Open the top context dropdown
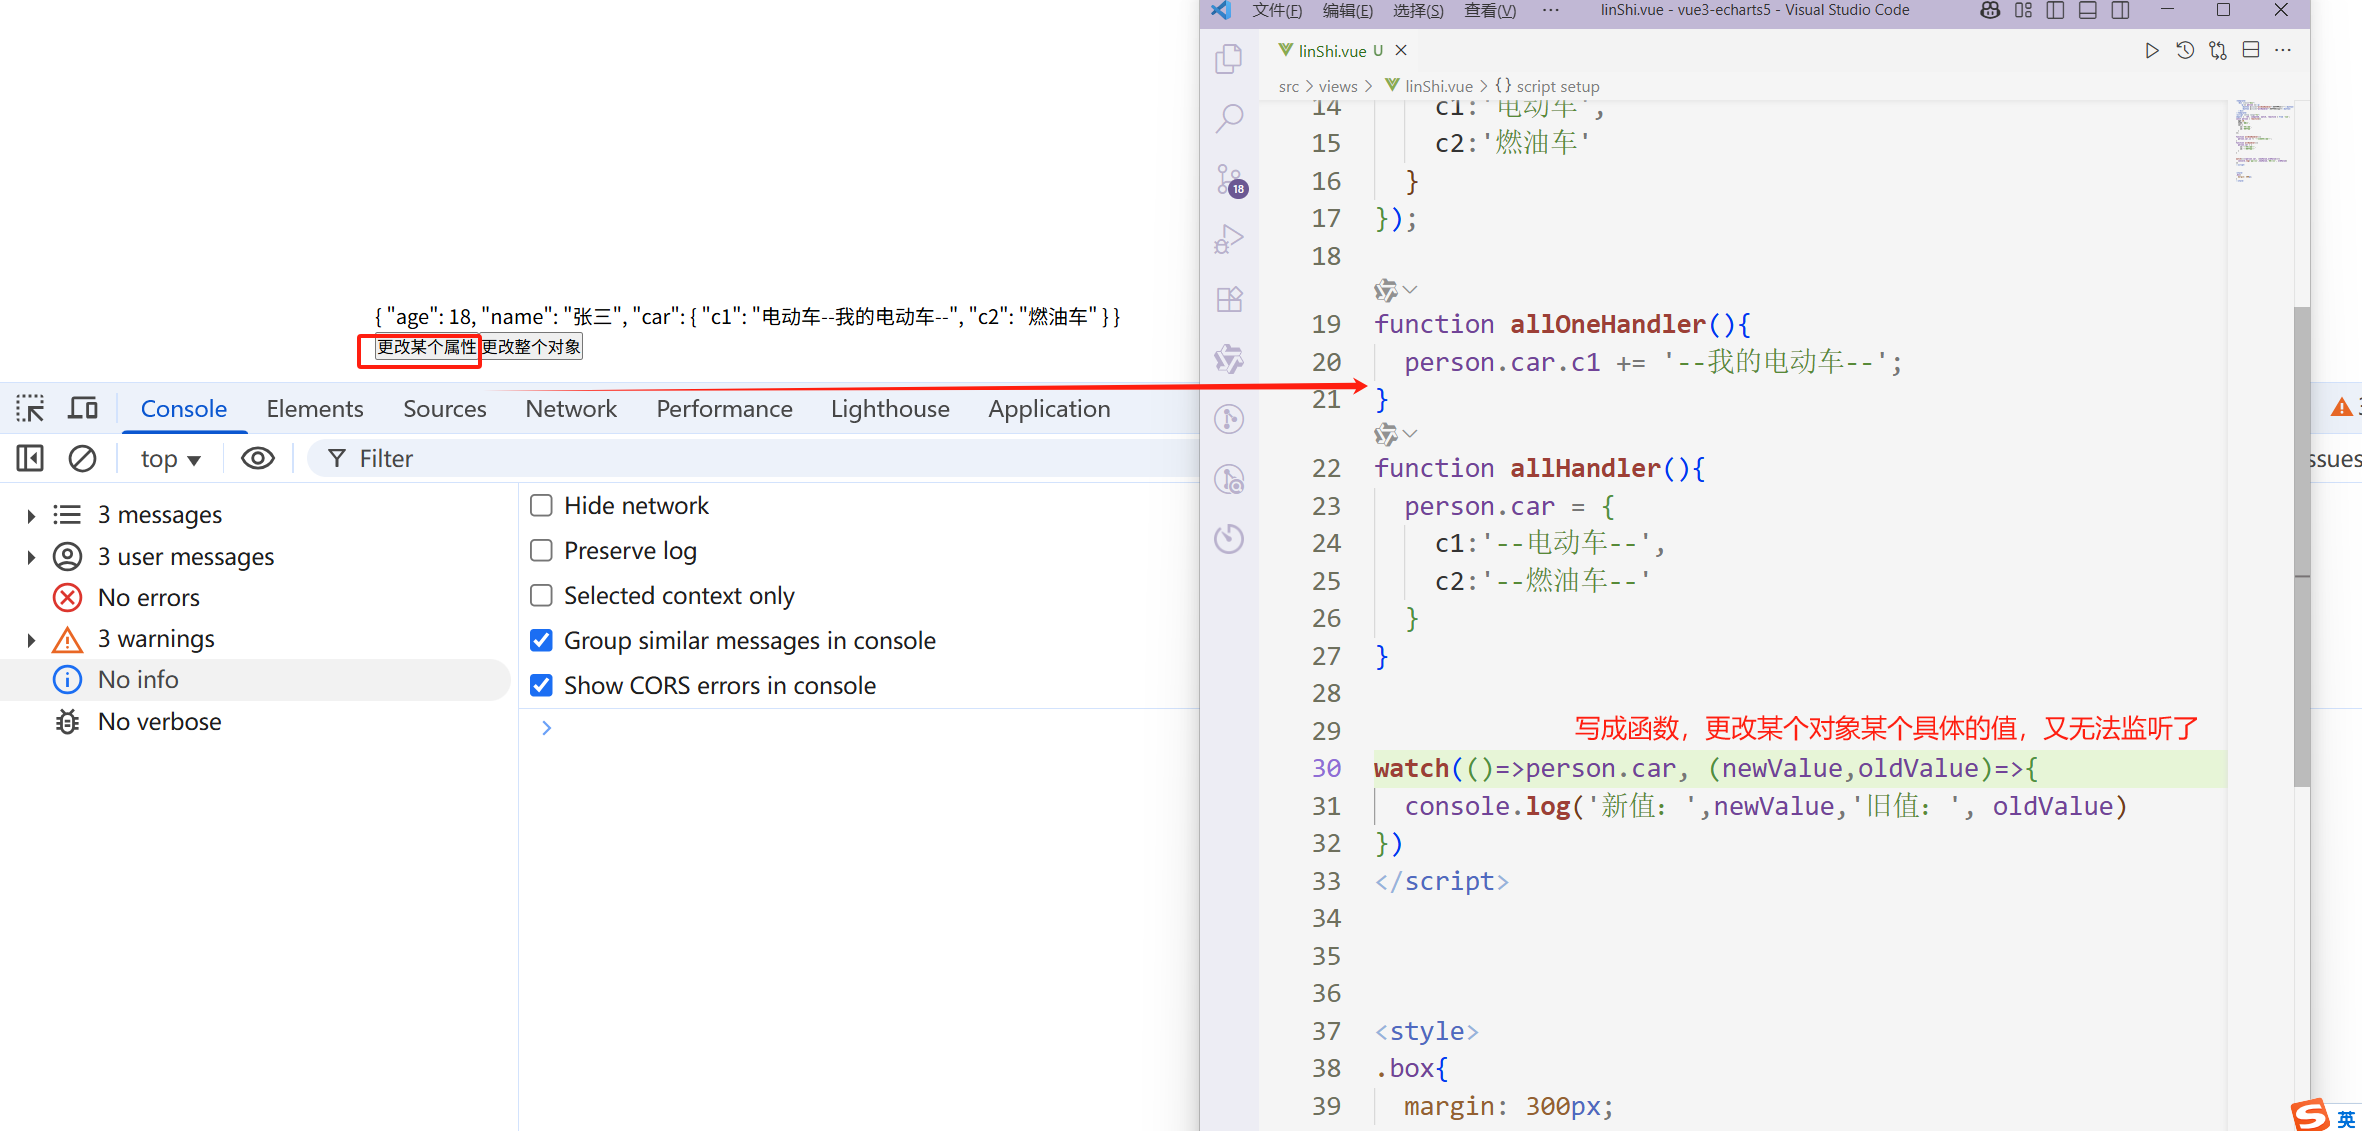Viewport: 2362px width, 1131px height. tap(170, 459)
